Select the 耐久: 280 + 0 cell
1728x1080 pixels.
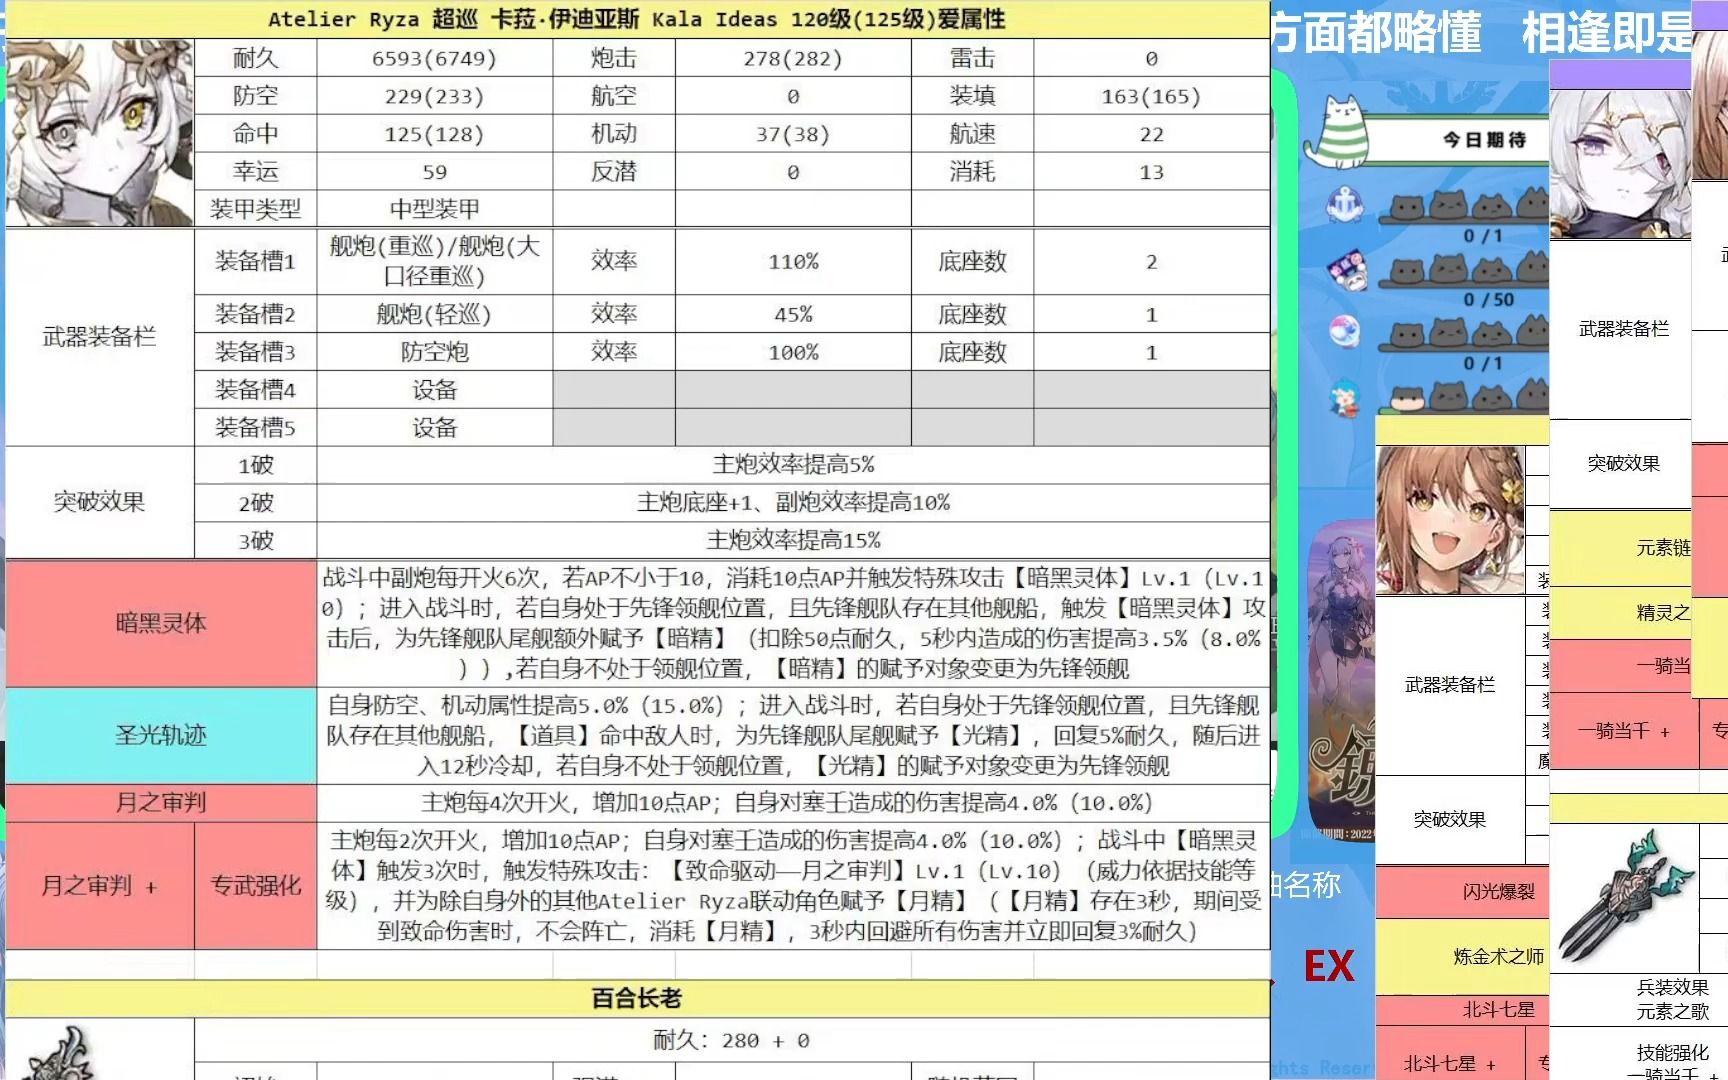731,1041
